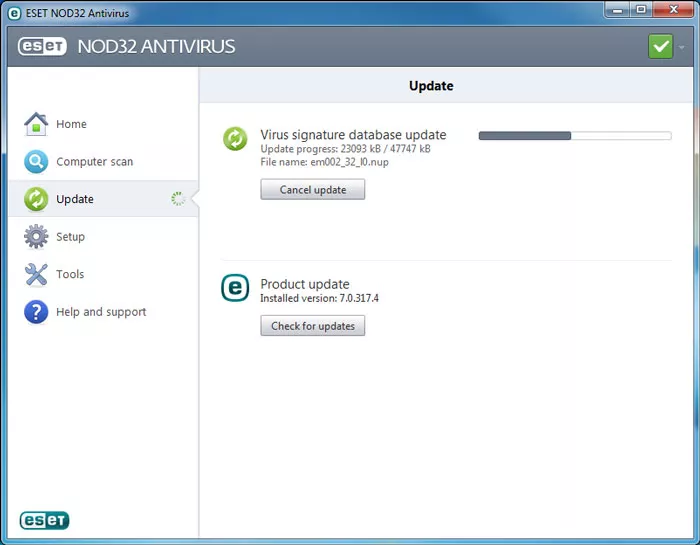Click the Setup gear icon
The width and height of the screenshot is (700, 545).
36,236
